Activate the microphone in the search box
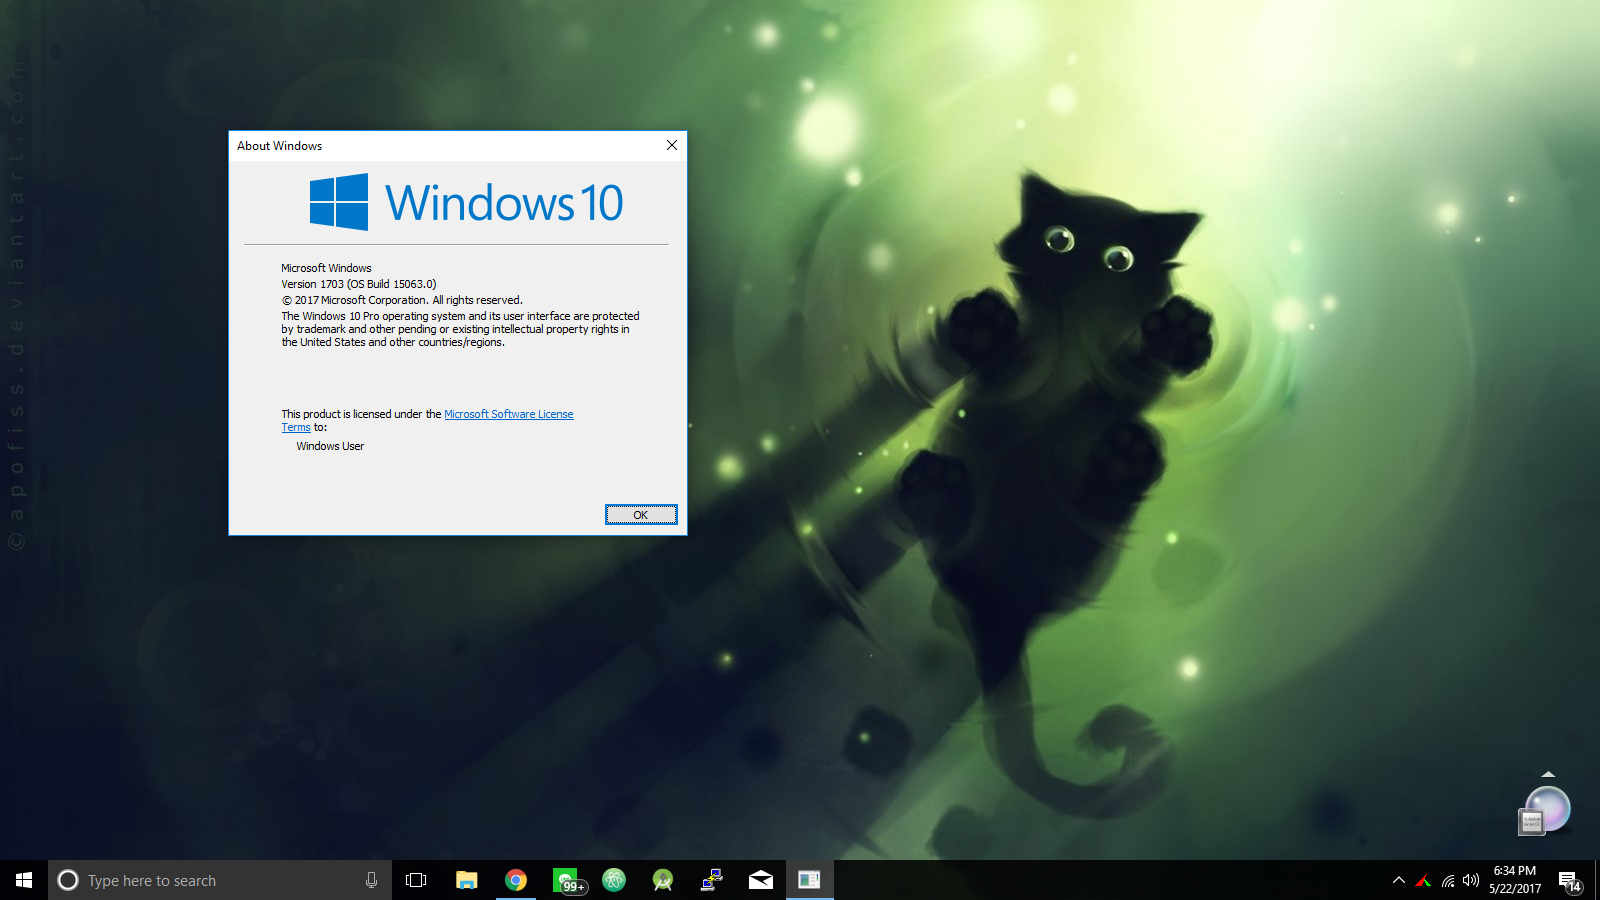Screen dimensions: 1600x900 pyautogui.click(x=371, y=880)
